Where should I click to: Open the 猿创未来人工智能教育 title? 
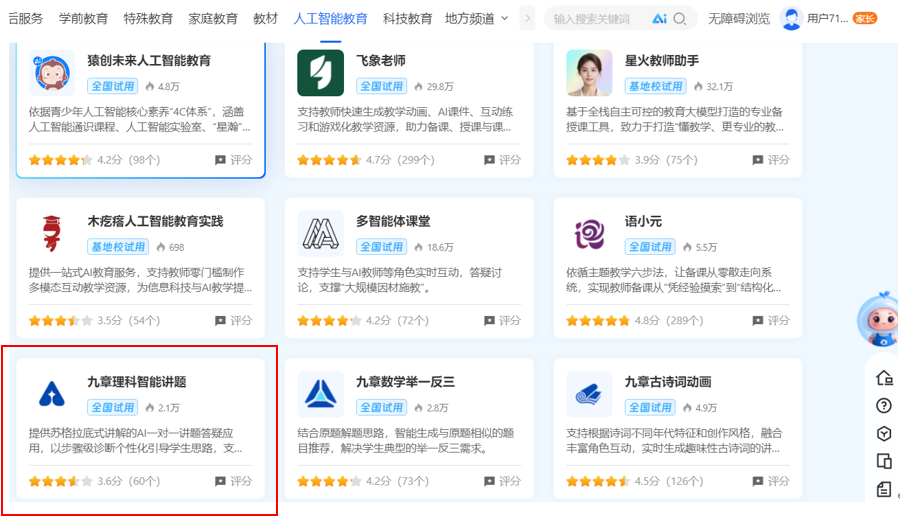click(x=149, y=60)
